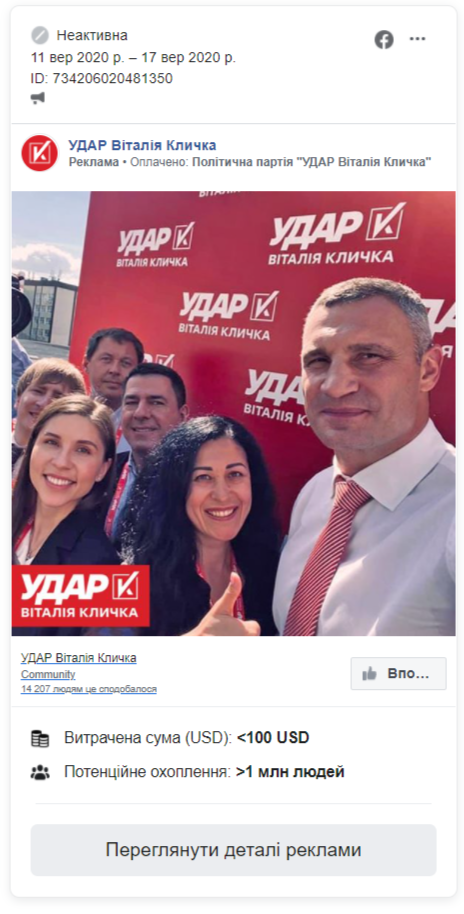Select the ad ID number text
Image resolution: width=464 pixels, height=914 pixels.
(113, 78)
